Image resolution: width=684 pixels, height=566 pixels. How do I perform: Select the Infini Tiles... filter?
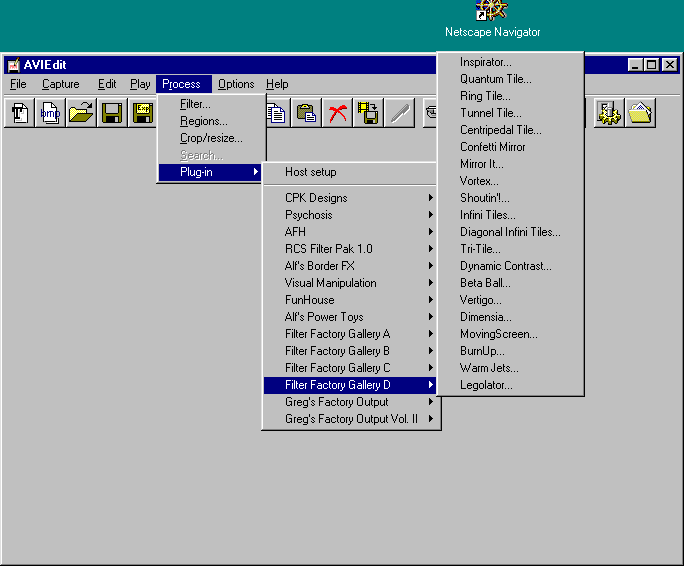[x=510, y=215]
